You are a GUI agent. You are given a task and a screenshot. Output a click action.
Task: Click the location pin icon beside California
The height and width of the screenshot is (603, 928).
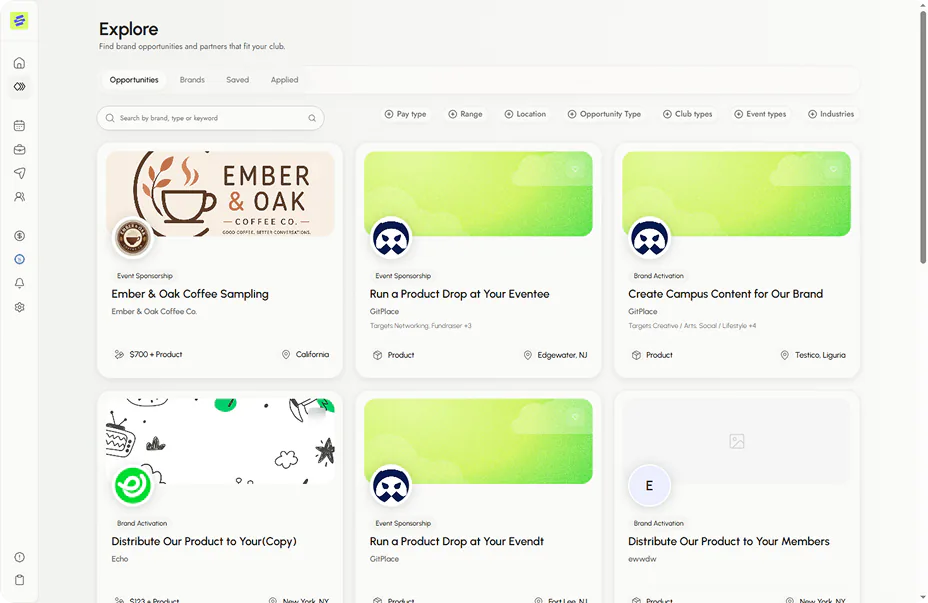(x=286, y=354)
